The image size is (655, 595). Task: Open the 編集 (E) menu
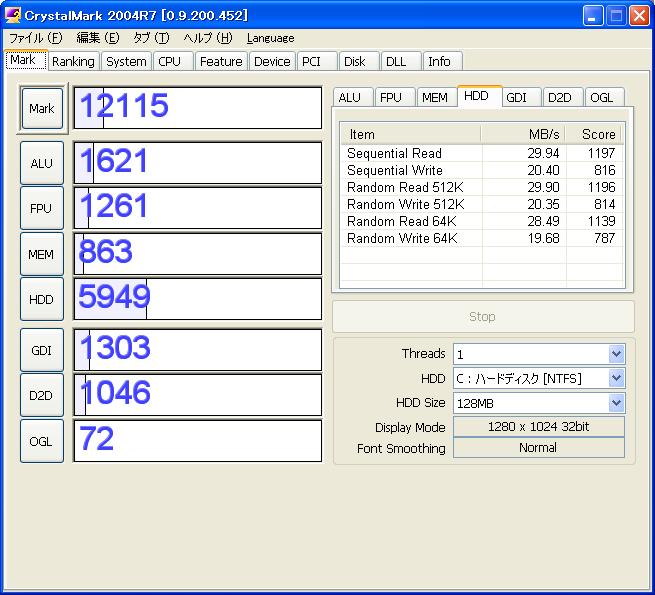[x=98, y=38]
